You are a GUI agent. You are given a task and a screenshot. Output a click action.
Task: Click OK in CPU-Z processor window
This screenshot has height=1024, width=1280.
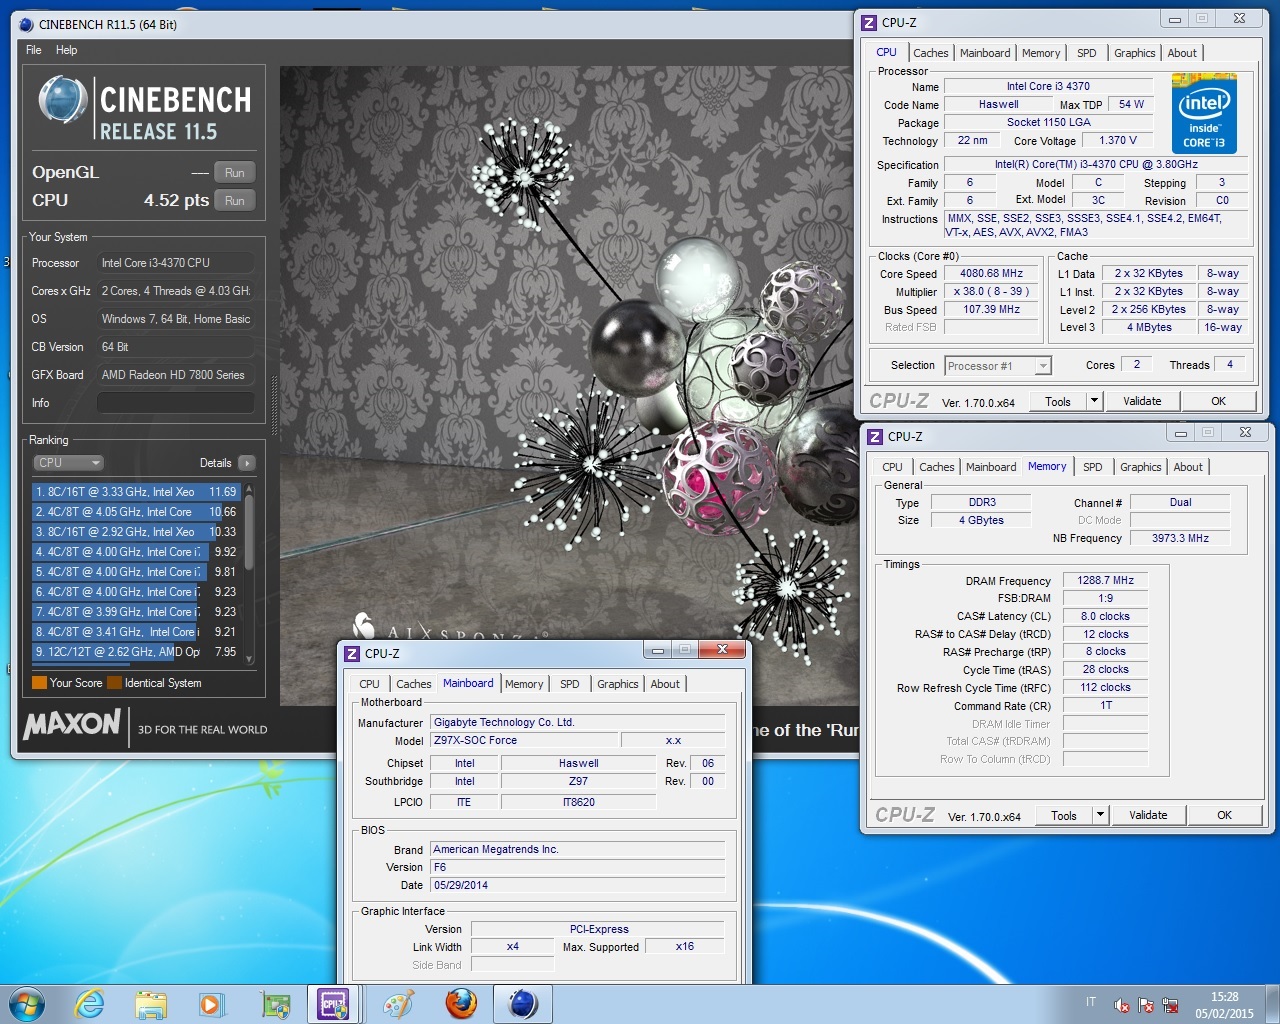[x=1218, y=401]
